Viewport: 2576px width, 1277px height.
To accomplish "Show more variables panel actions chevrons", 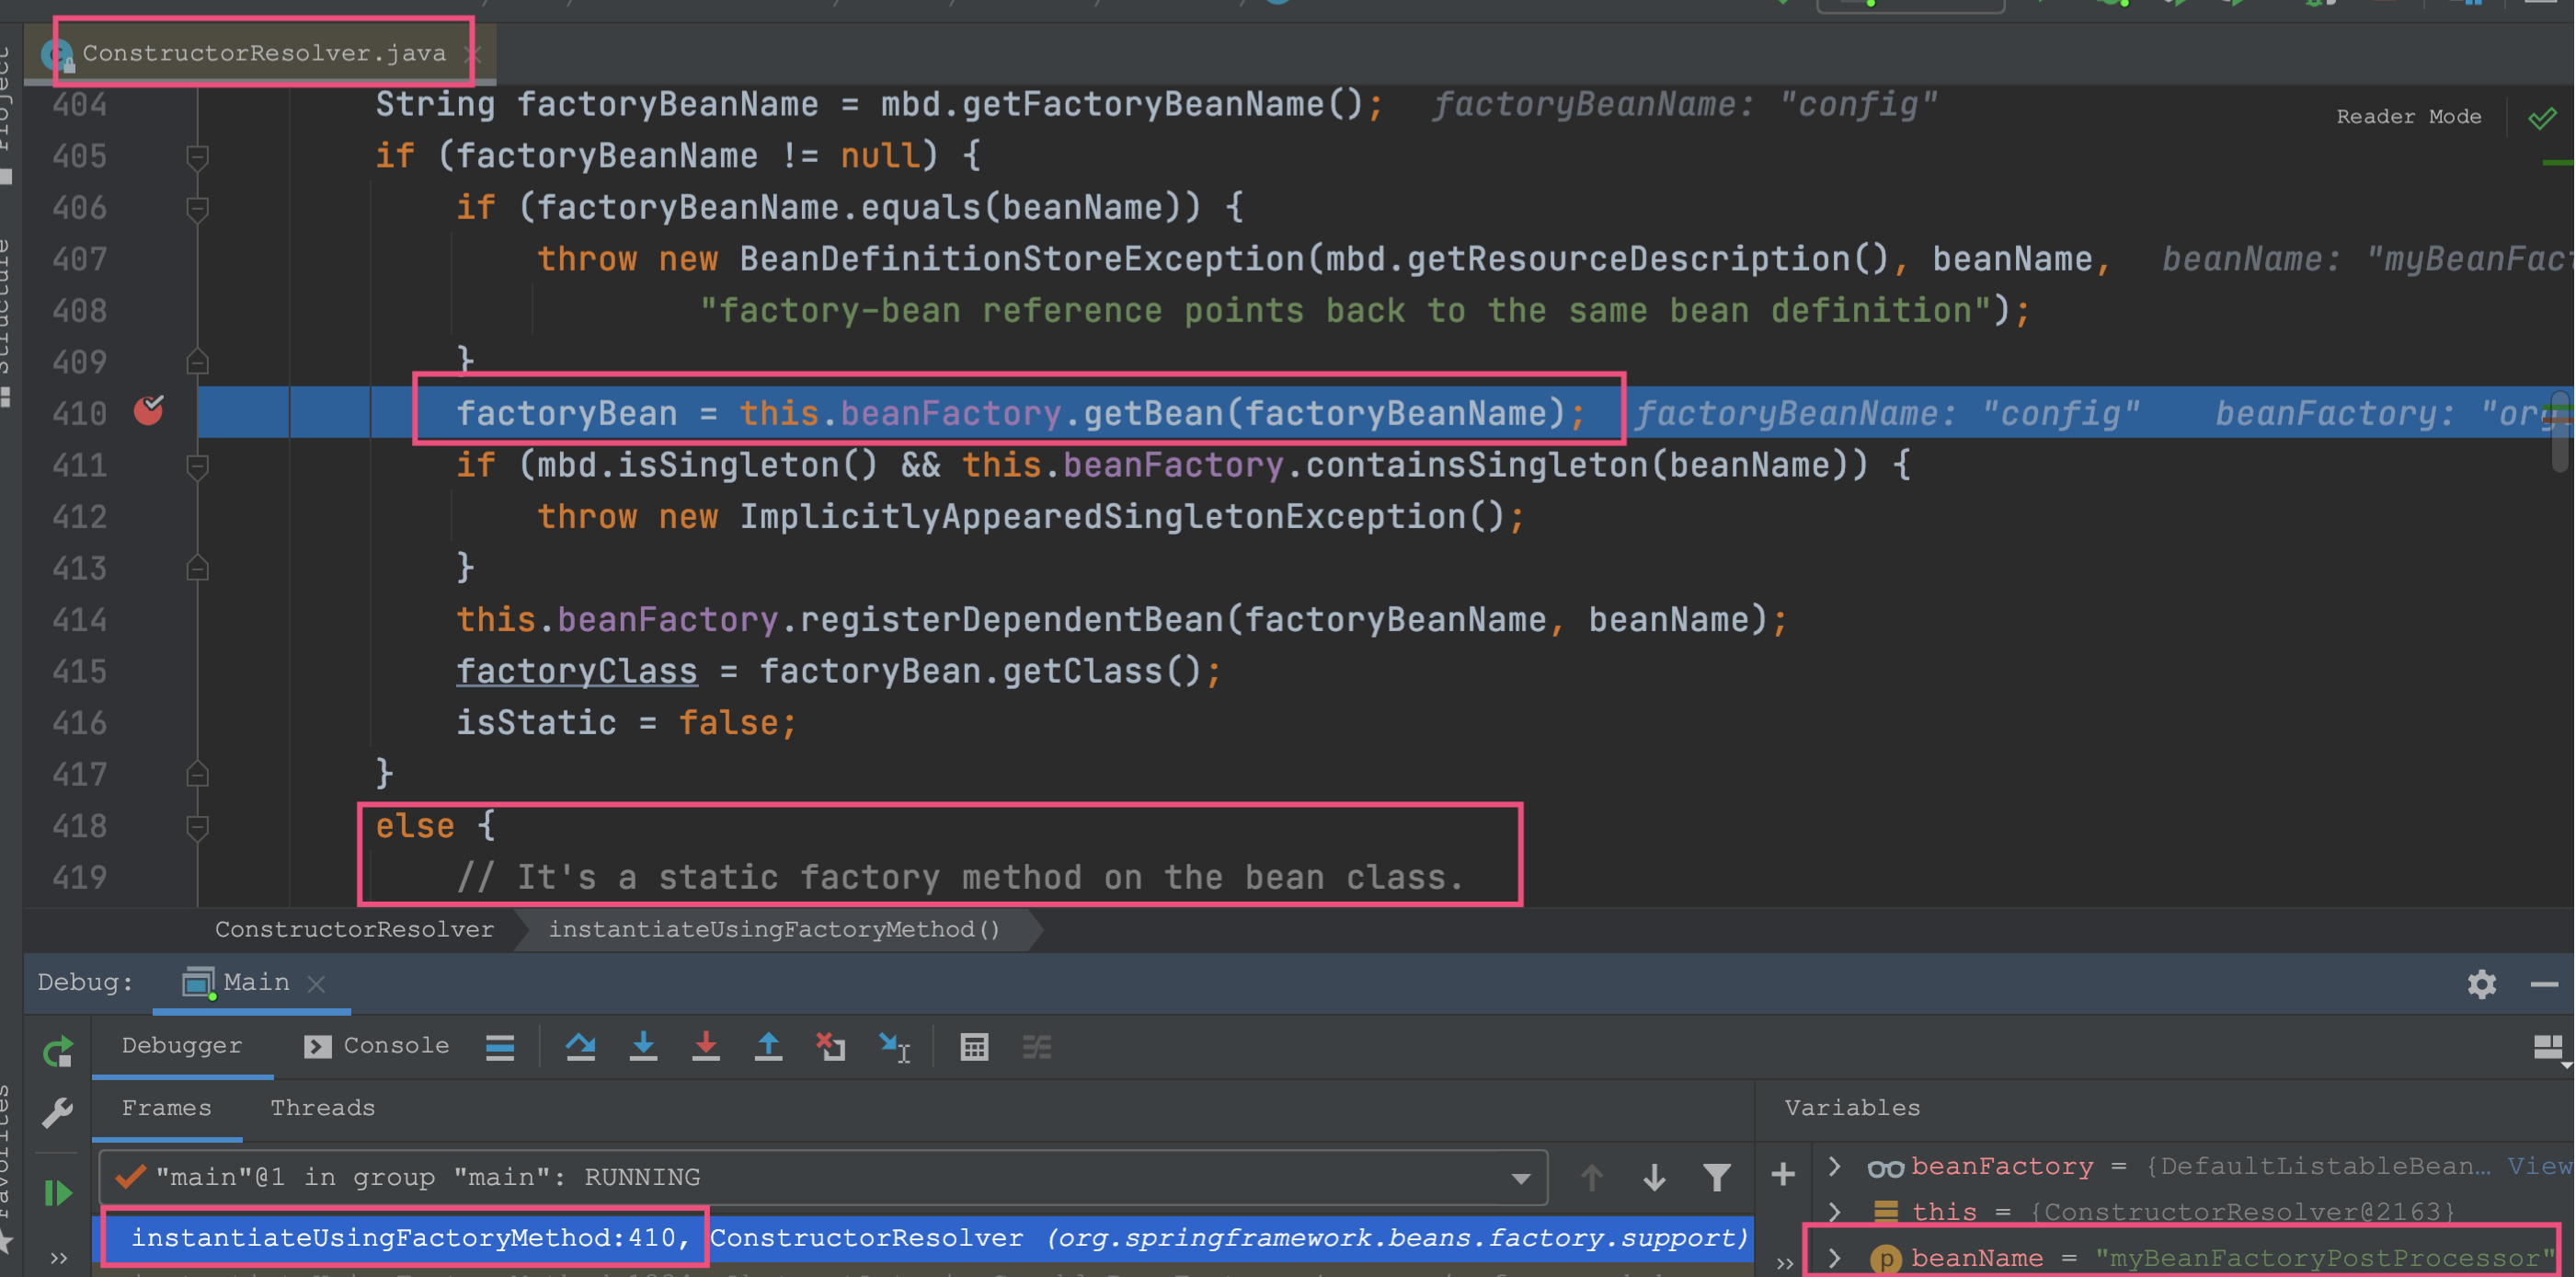I will [1784, 1262].
